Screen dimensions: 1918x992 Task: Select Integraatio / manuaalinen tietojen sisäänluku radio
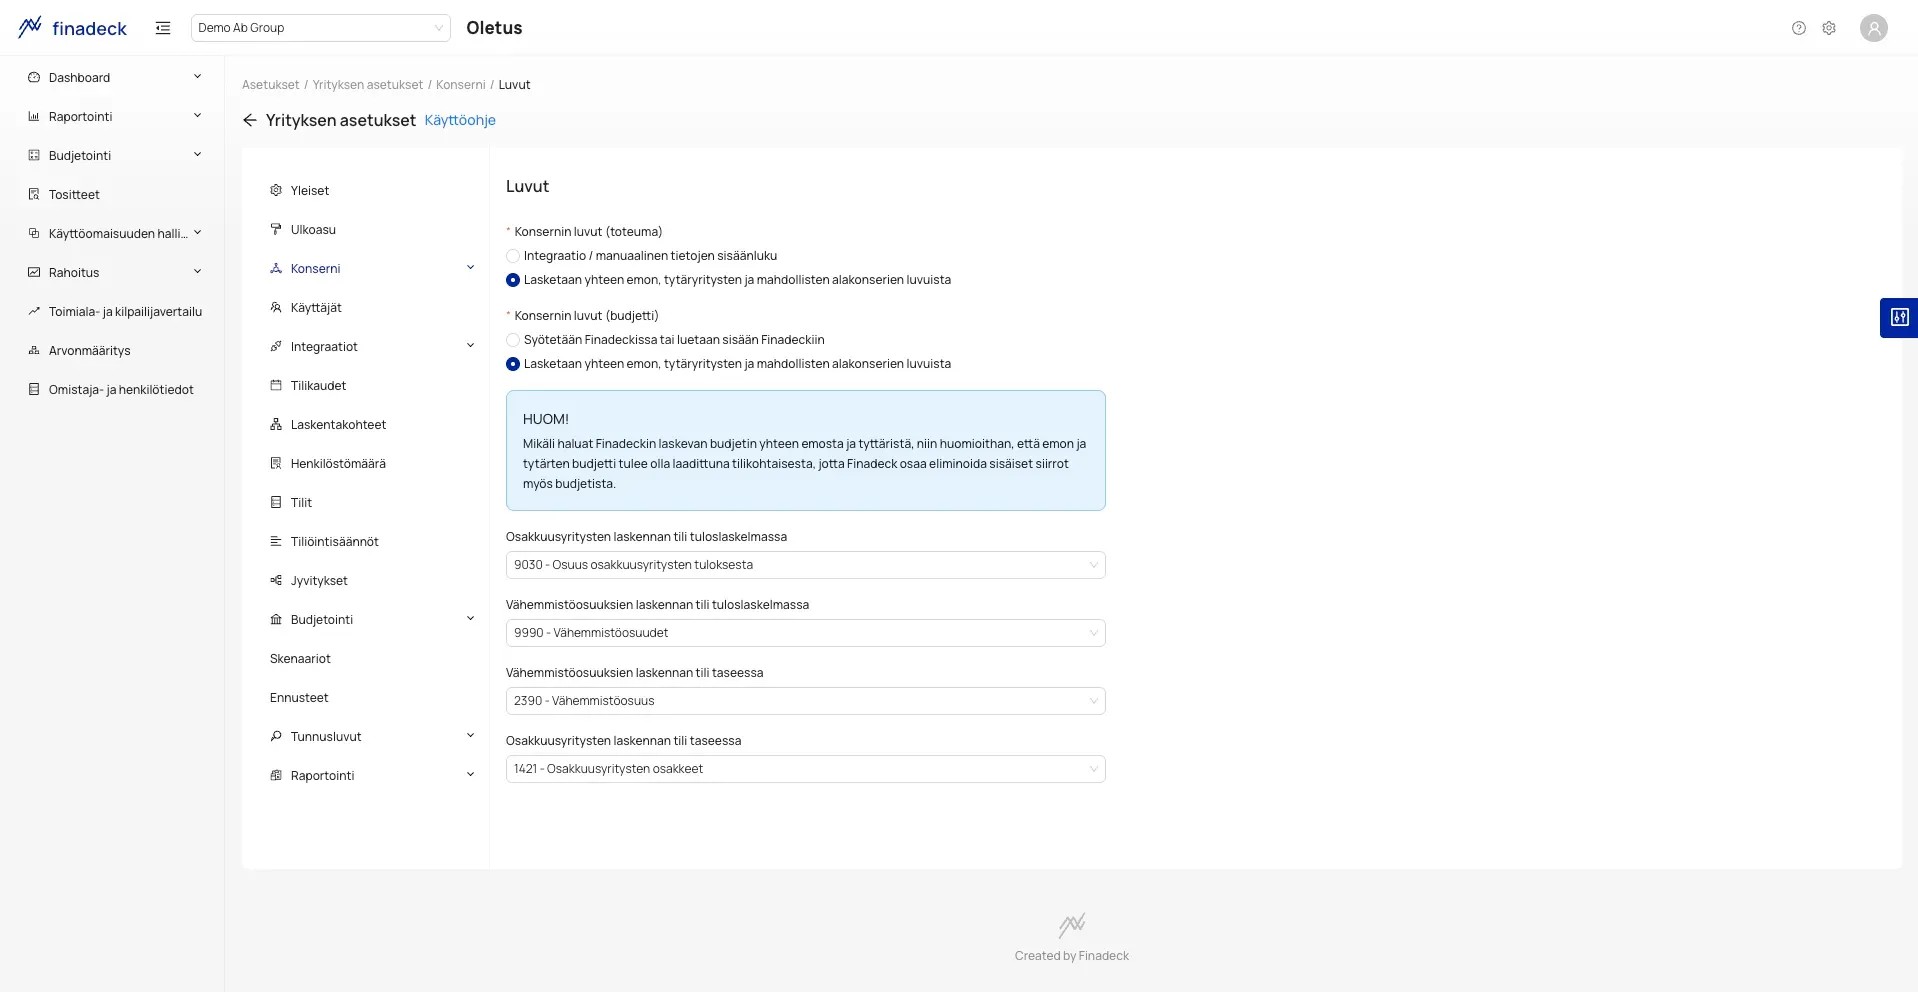coord(513,256)
